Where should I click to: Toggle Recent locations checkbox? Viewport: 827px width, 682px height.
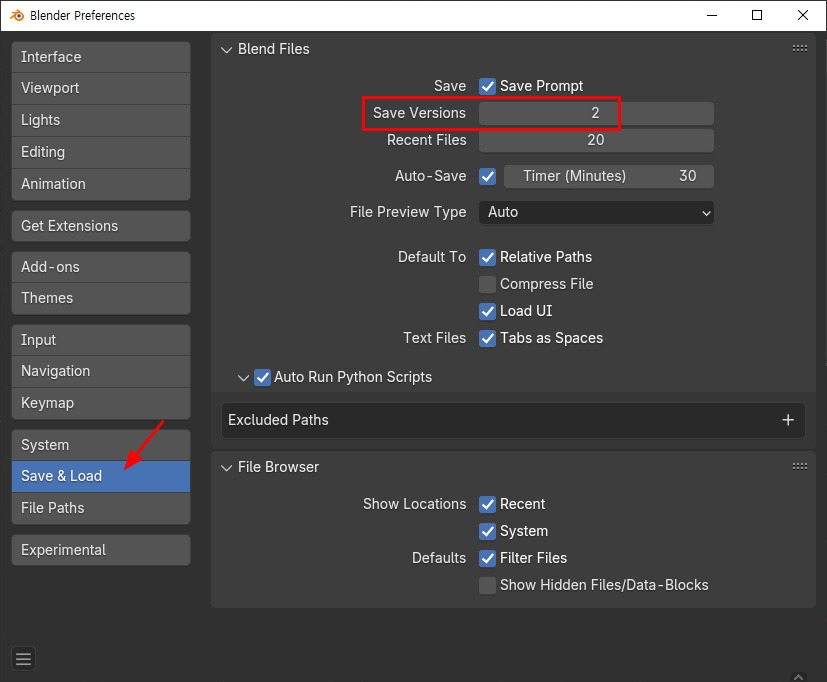[x=487, y=504]
